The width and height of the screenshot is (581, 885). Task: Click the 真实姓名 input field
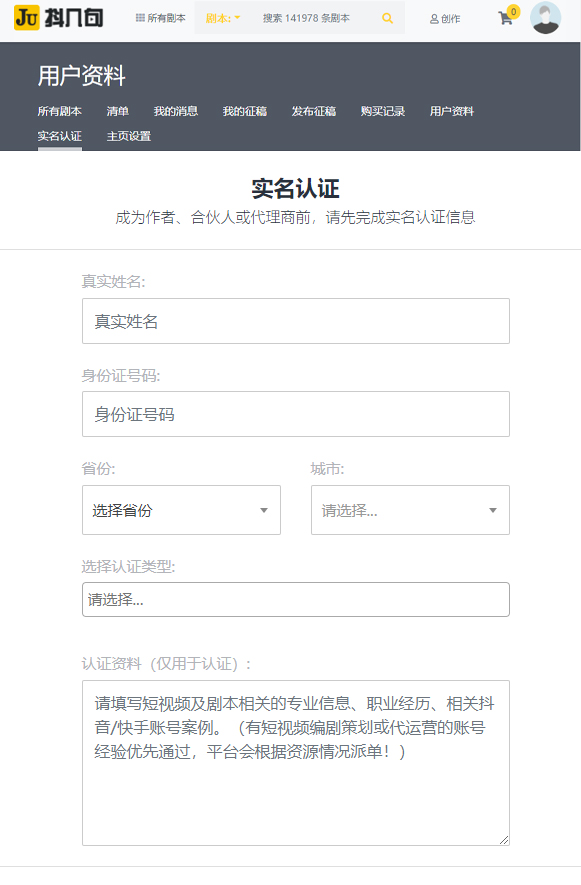296,321
